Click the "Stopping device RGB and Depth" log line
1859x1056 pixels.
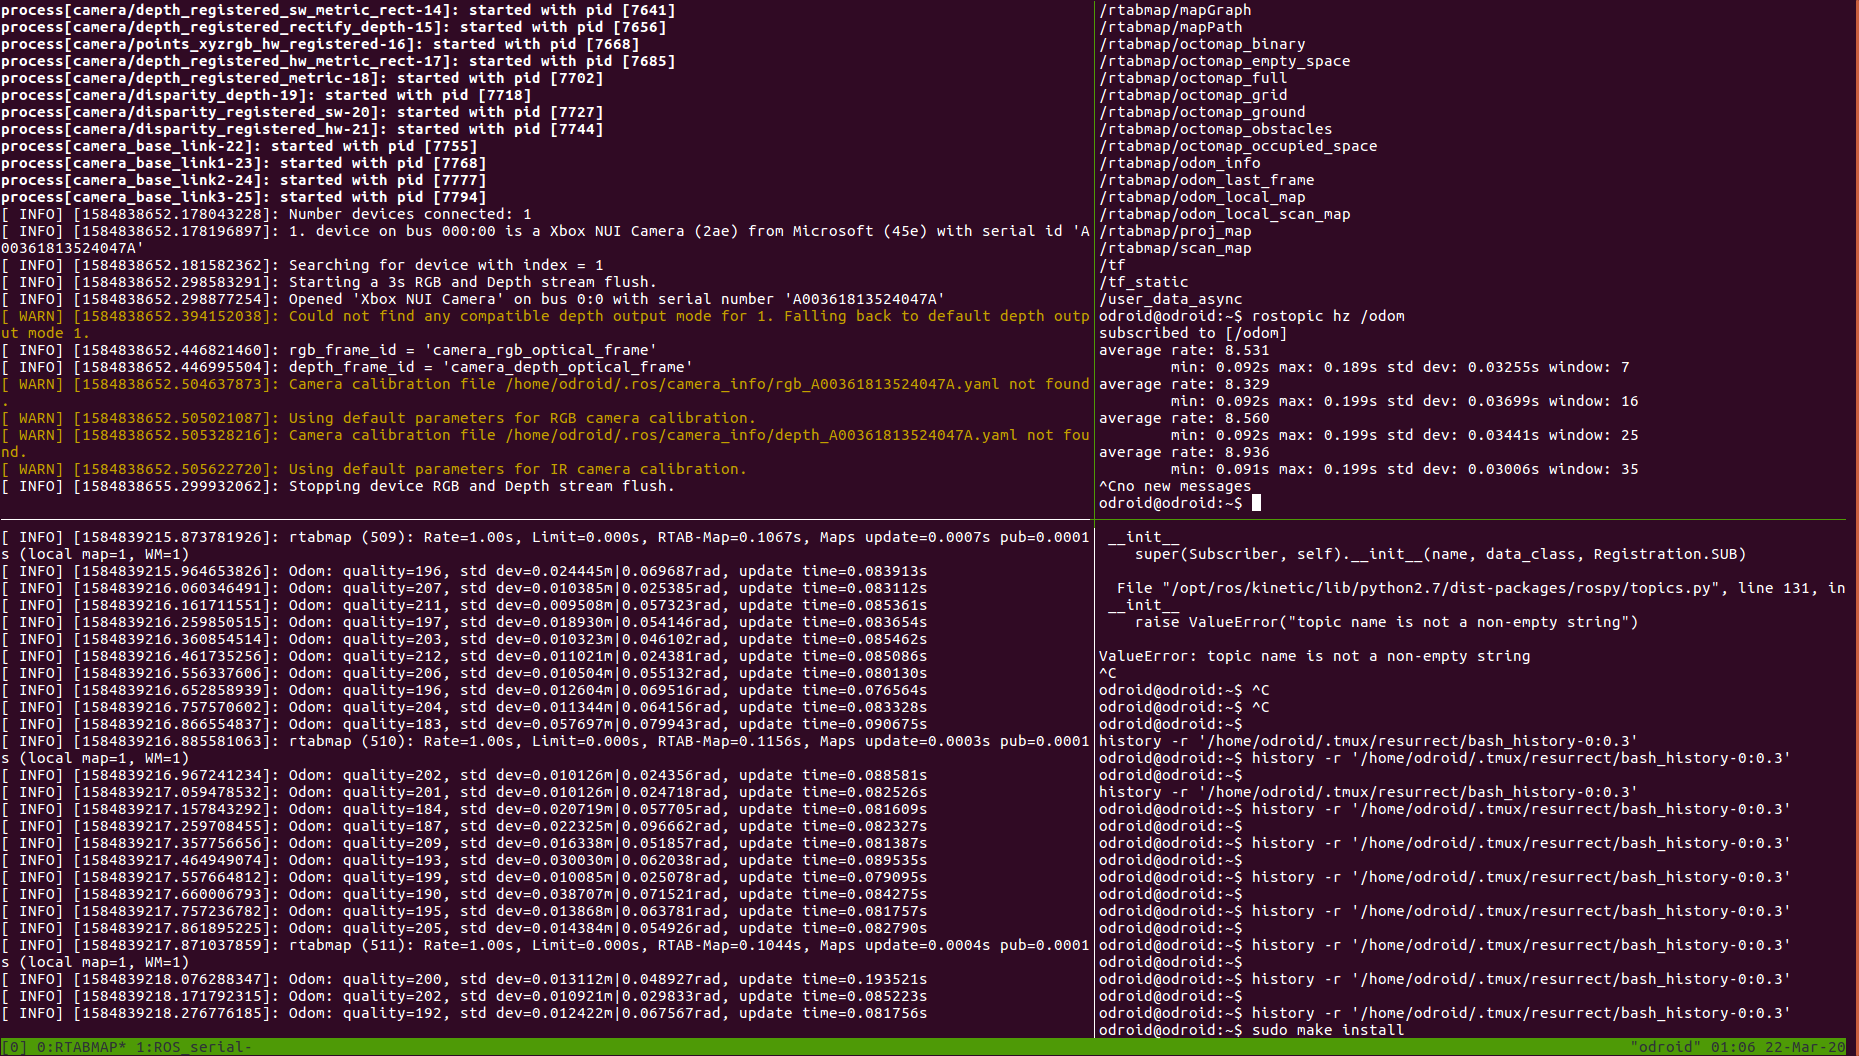pyautogui.click(x=480, y=486)
